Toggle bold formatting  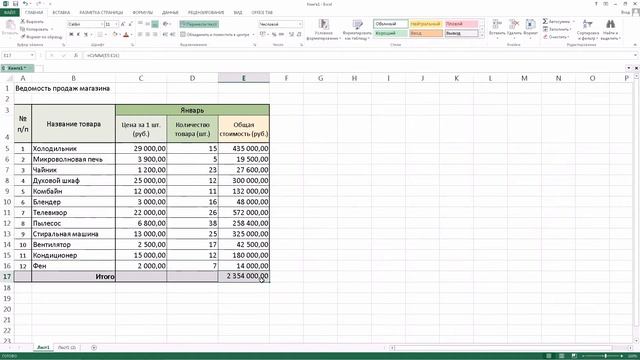[71, 35]
